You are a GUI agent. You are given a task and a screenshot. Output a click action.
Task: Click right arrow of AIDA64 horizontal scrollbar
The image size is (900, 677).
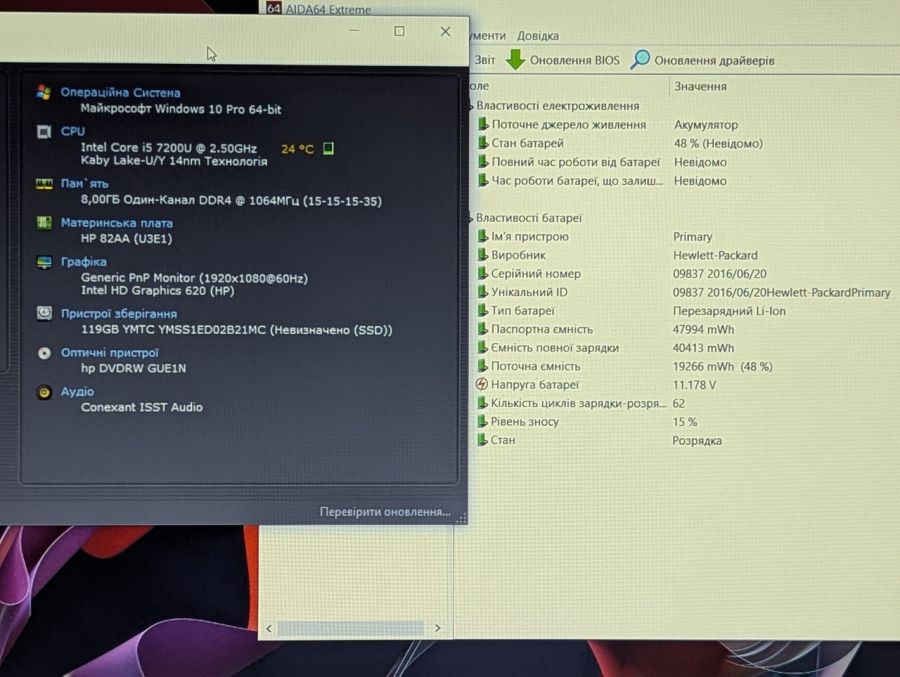coord(437,628)
